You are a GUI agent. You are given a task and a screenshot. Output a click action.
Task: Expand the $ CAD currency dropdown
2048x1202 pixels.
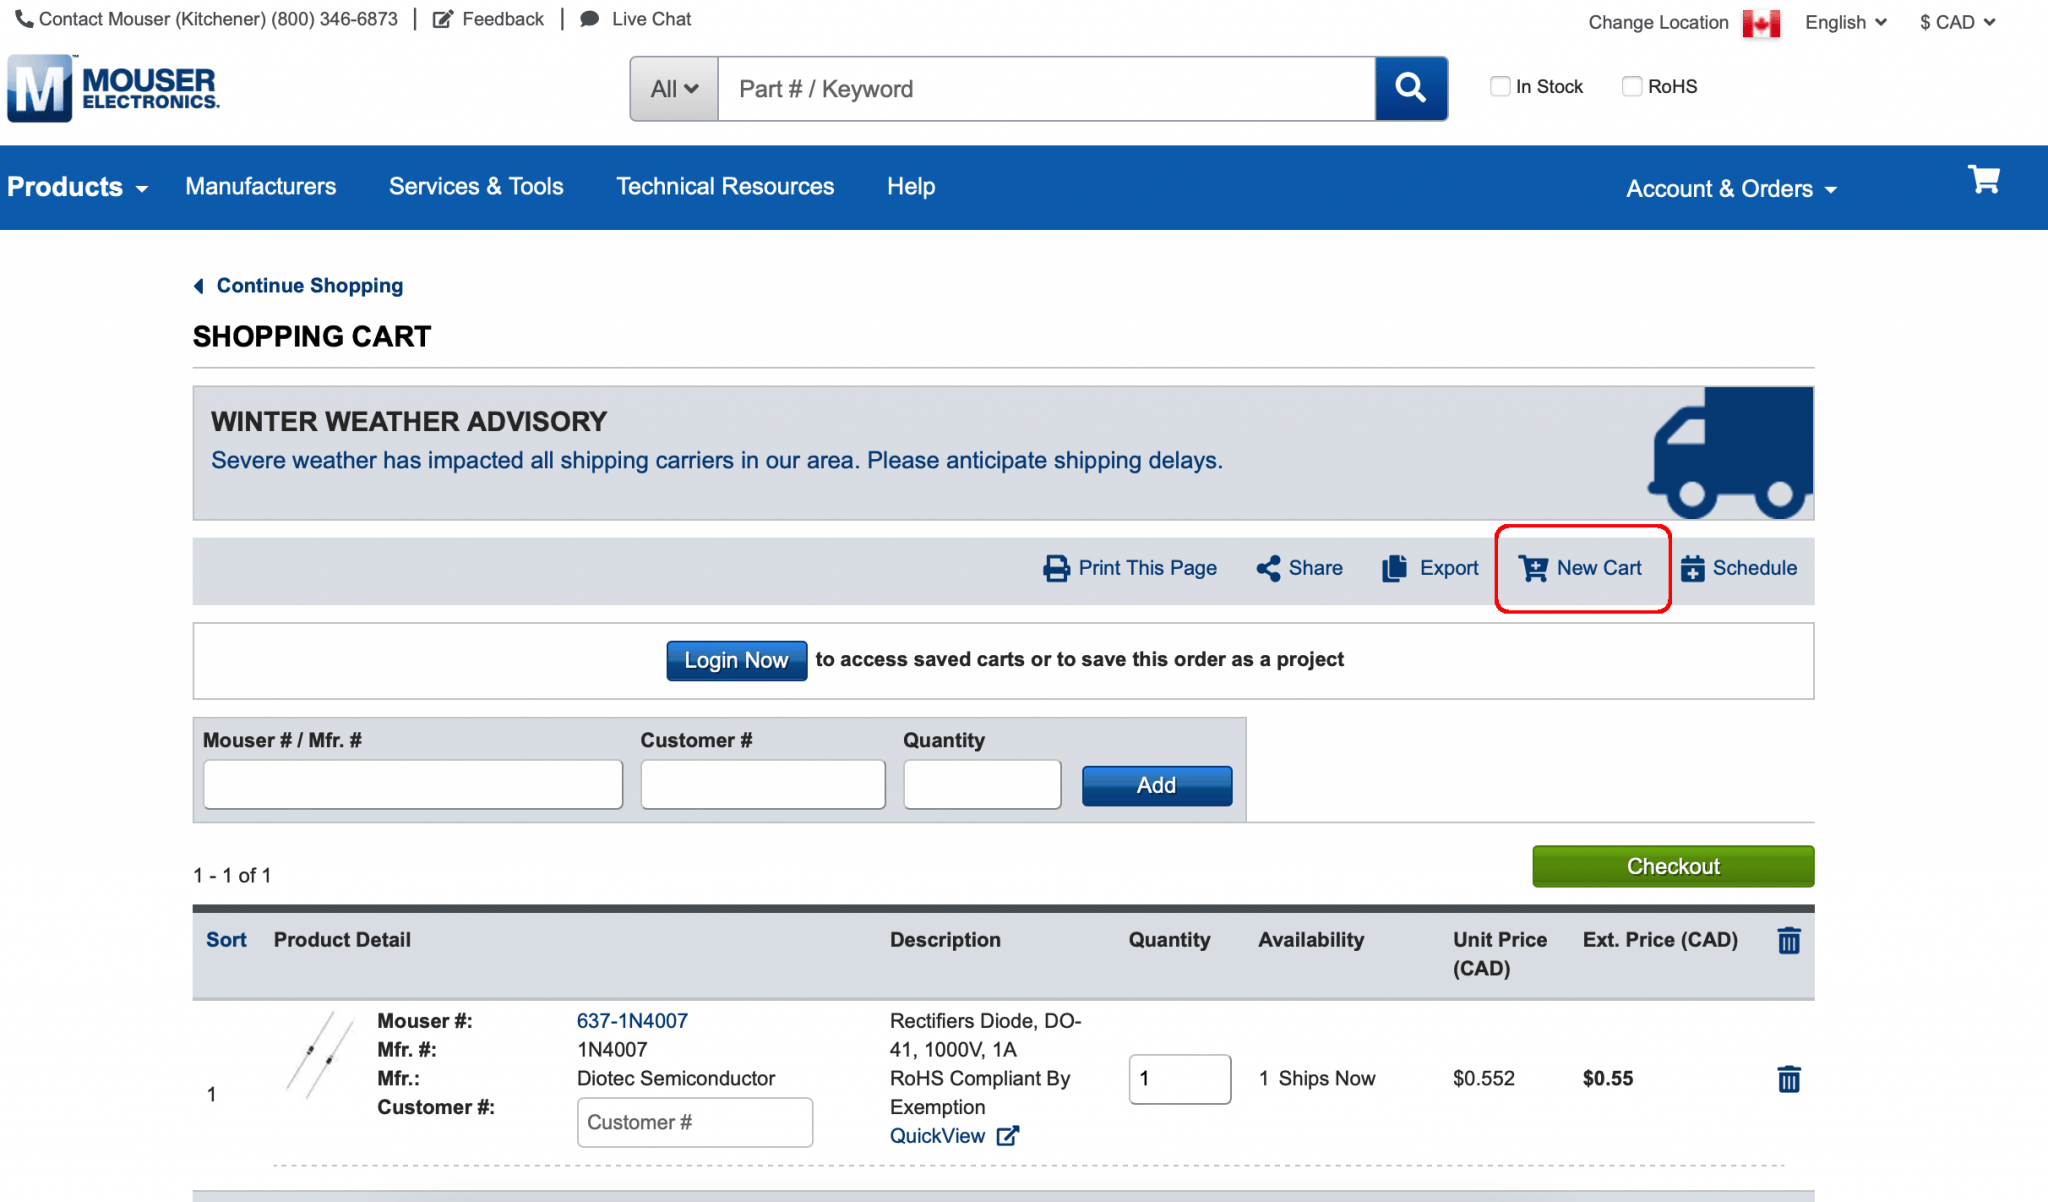[x=1957, y=22]
